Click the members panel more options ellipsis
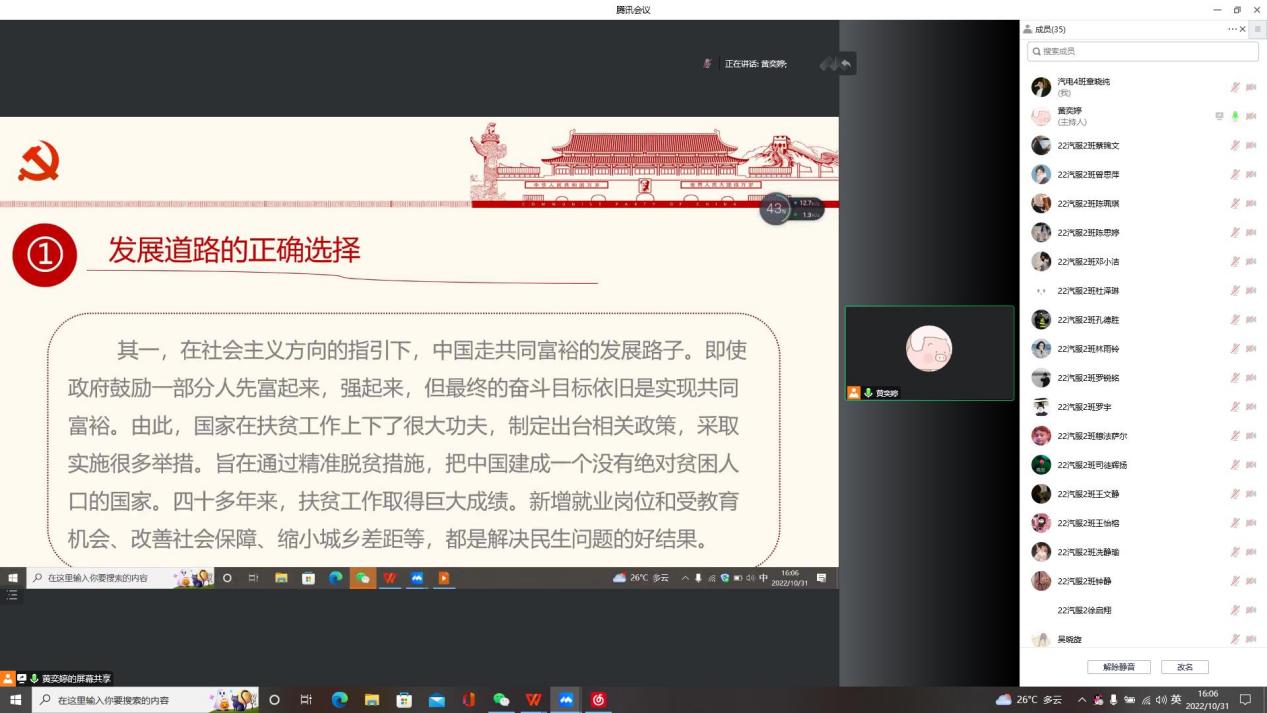Image resolution: width=1267 pixels, height=713 pixels. tap(1232, 30)
